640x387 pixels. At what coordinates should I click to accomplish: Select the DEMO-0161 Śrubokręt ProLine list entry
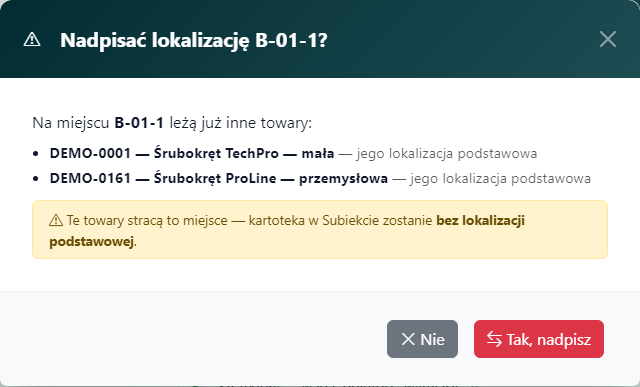219,178
